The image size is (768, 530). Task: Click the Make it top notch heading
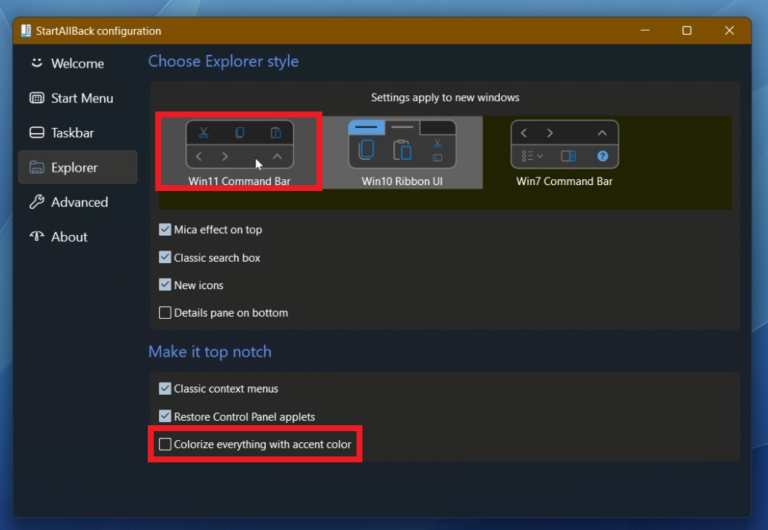click(210, 352)
